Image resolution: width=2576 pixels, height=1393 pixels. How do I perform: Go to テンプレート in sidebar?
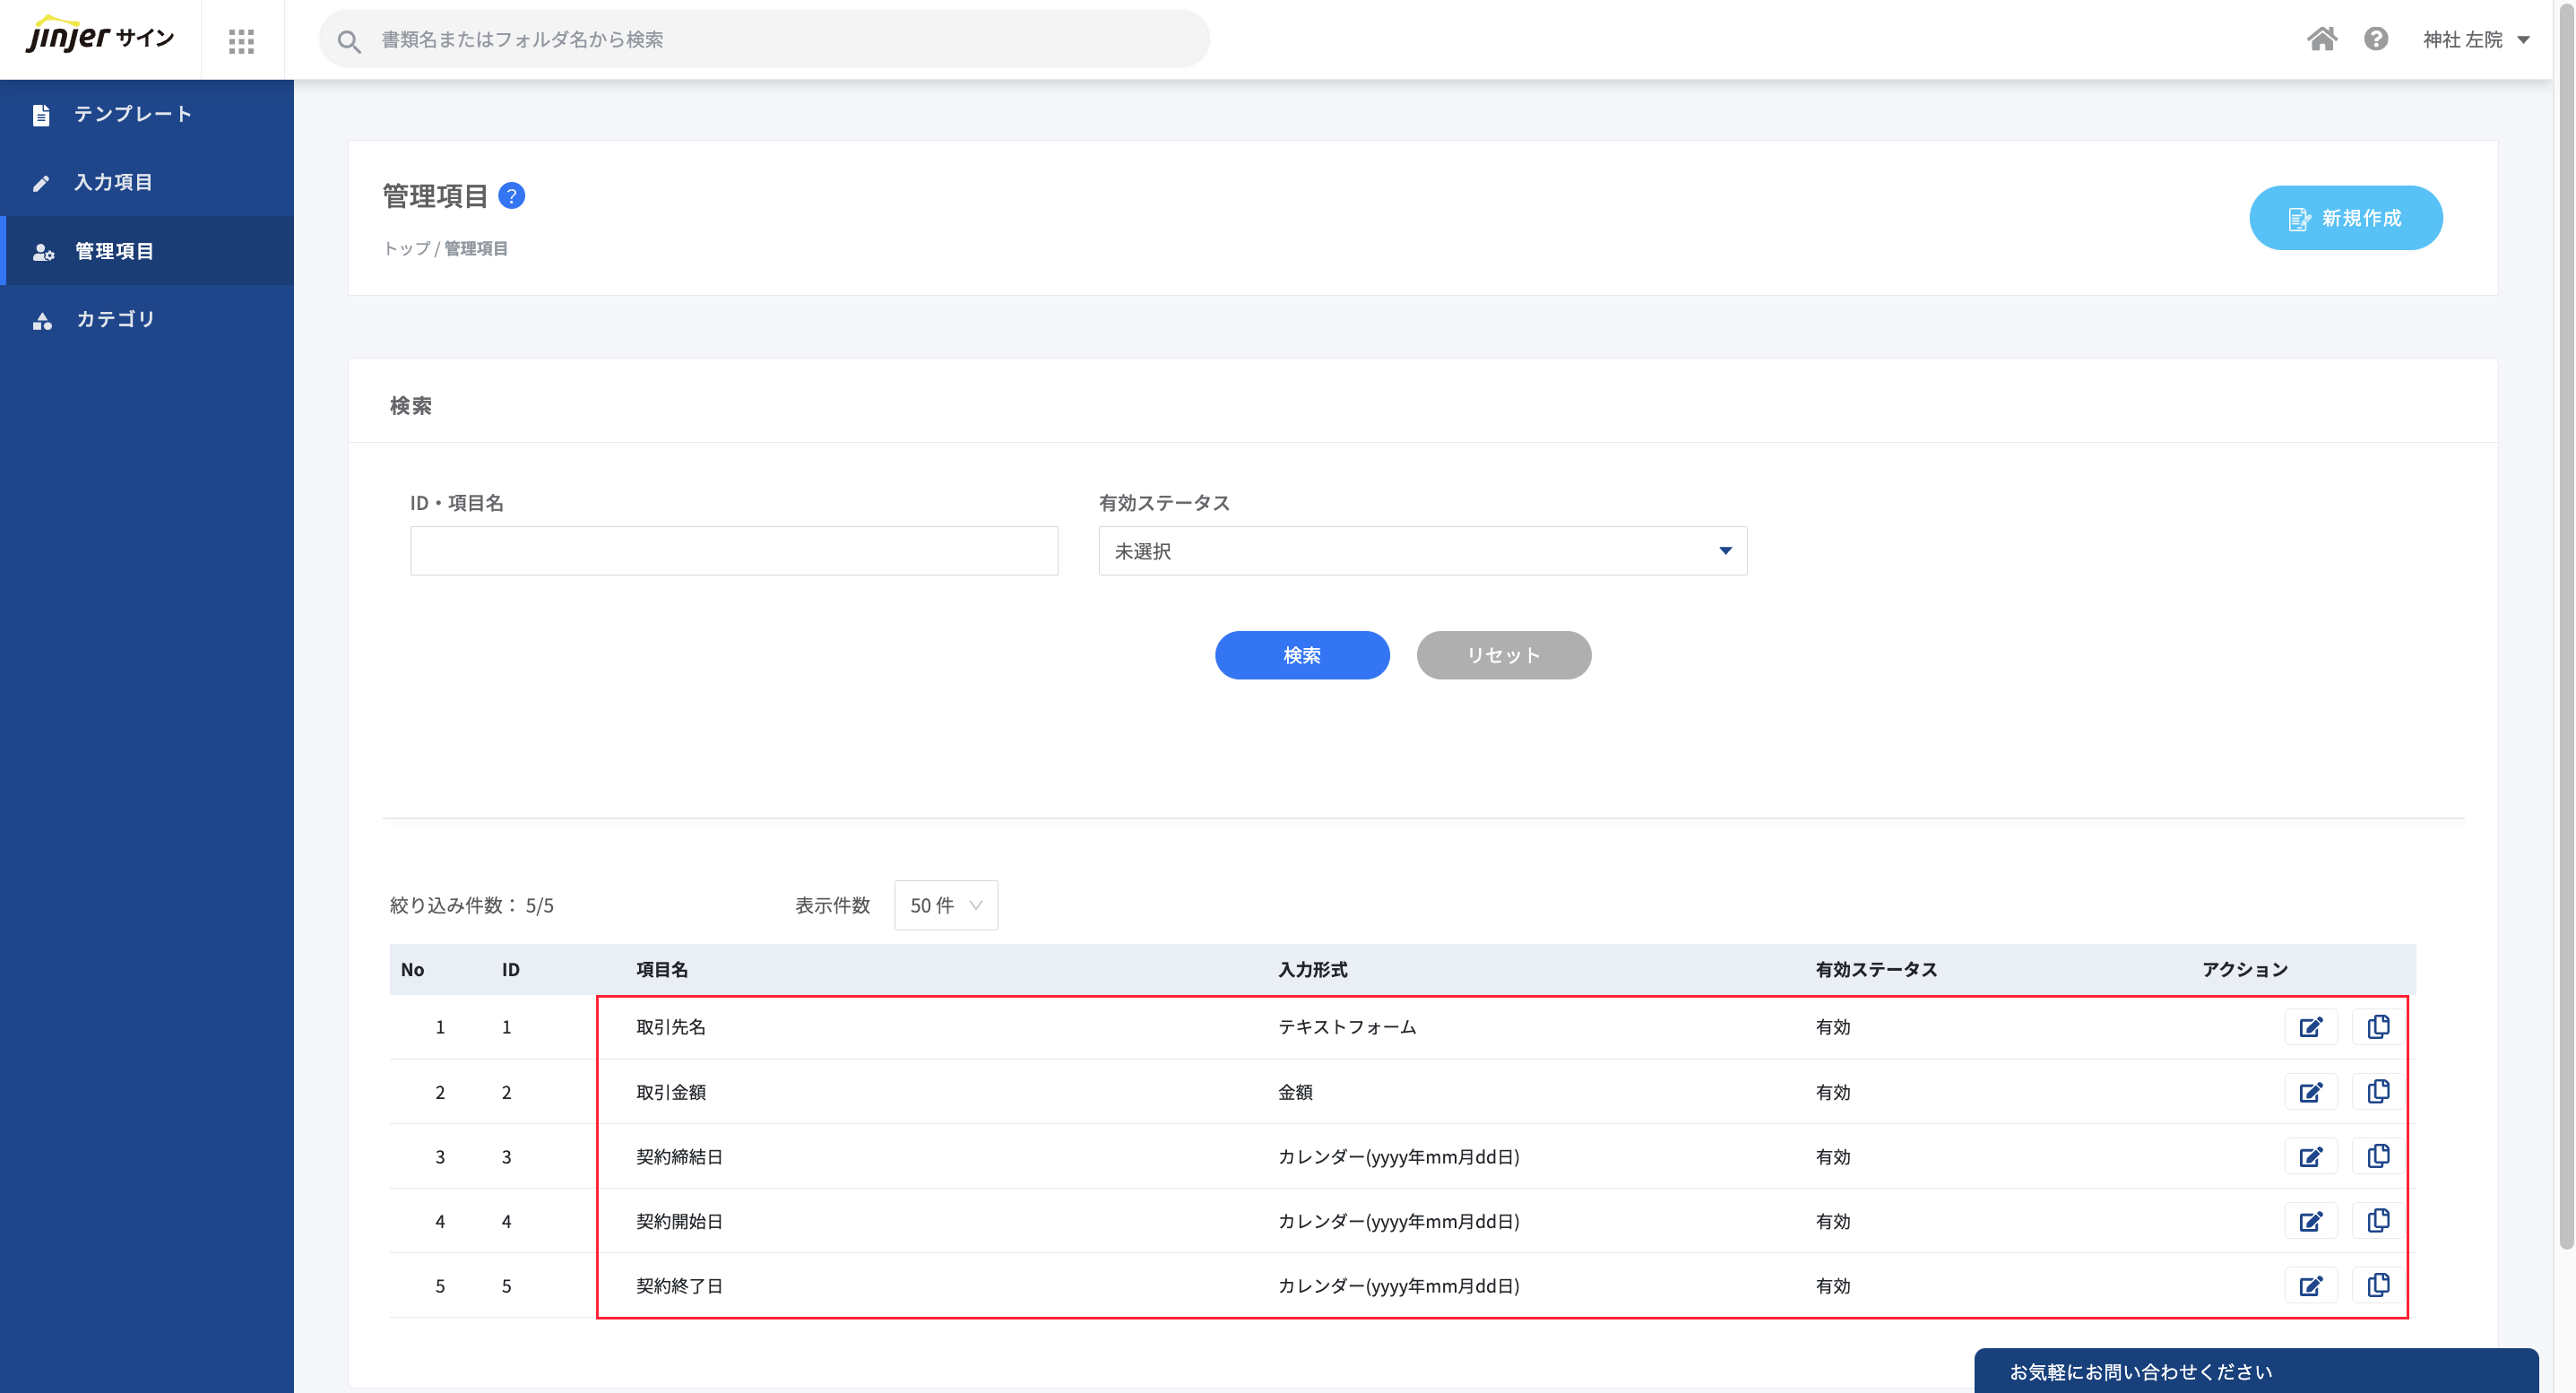[132, 114]
